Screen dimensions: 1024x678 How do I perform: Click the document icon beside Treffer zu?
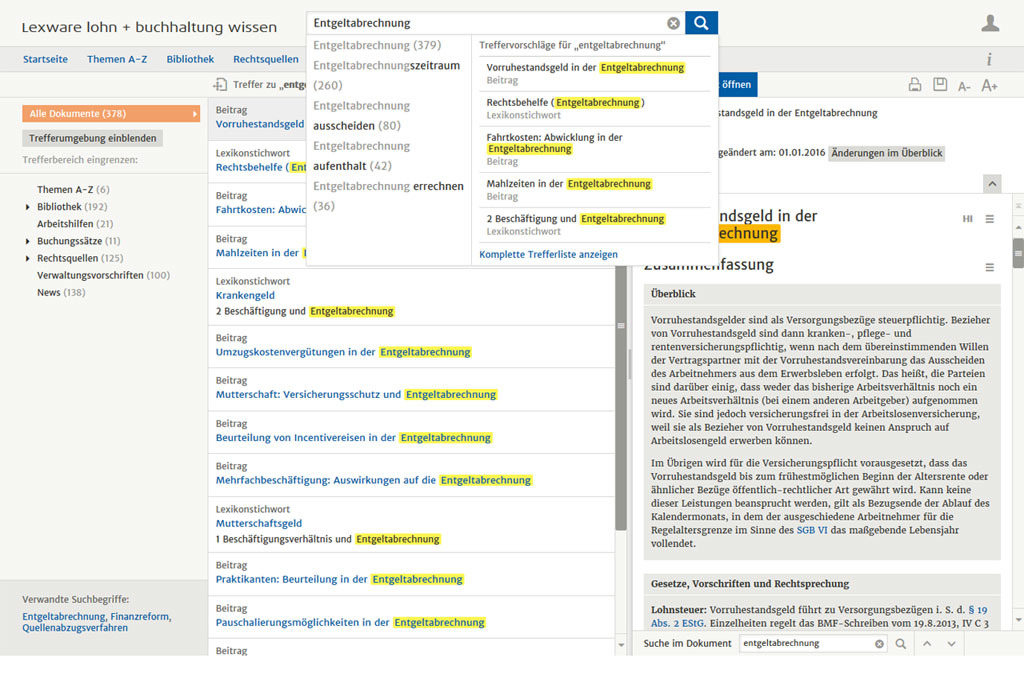220,84
